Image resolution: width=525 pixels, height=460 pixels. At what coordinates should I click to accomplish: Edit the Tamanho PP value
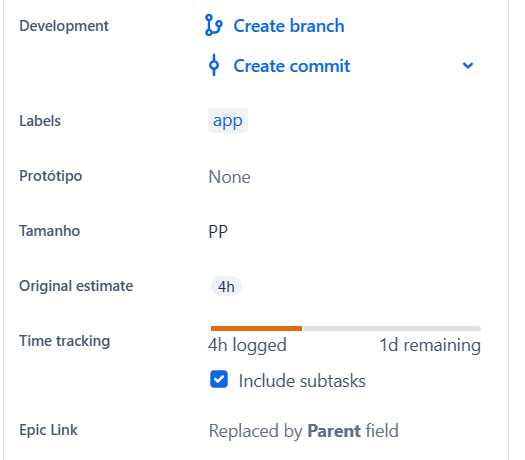click(x=218, y=231)
